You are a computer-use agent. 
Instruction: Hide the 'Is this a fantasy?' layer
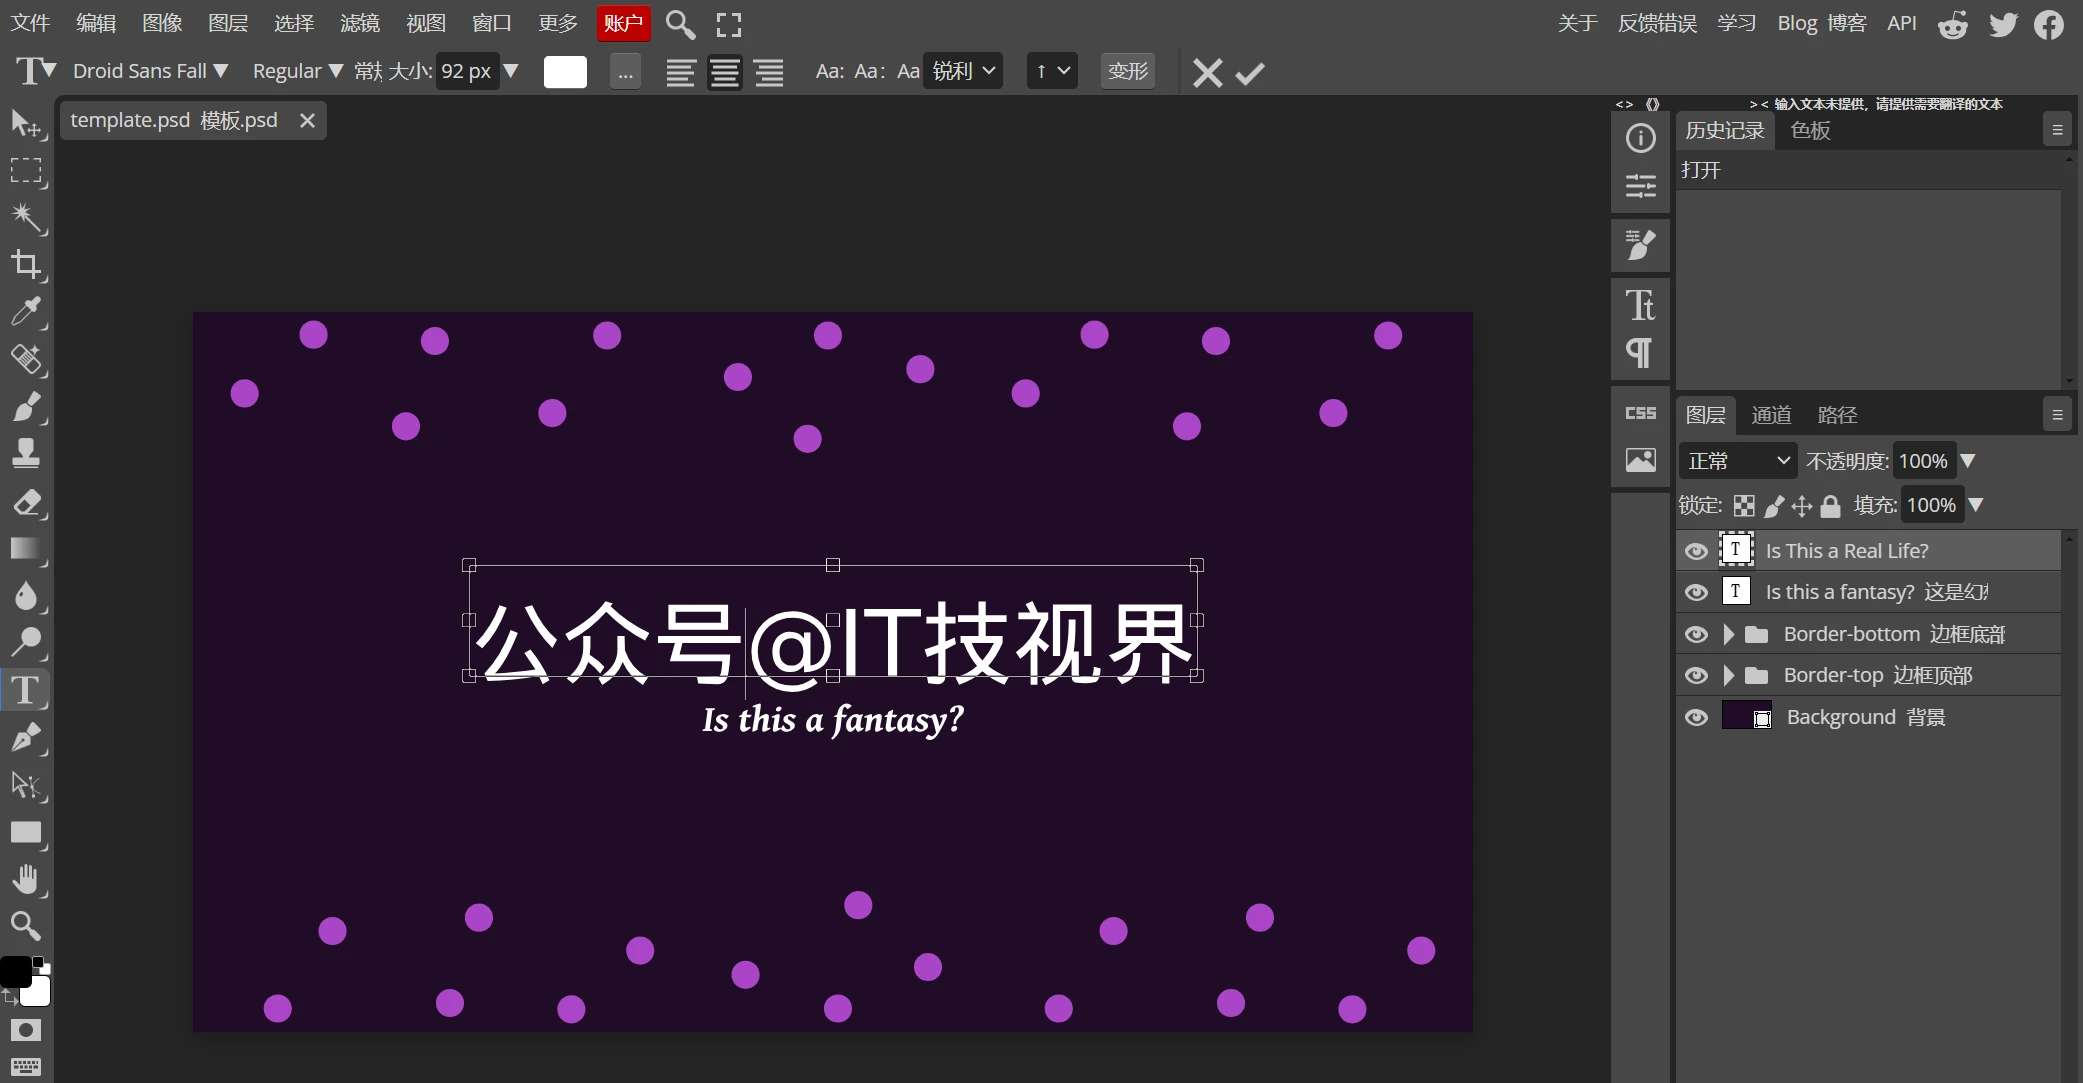tap(1696, 592)
